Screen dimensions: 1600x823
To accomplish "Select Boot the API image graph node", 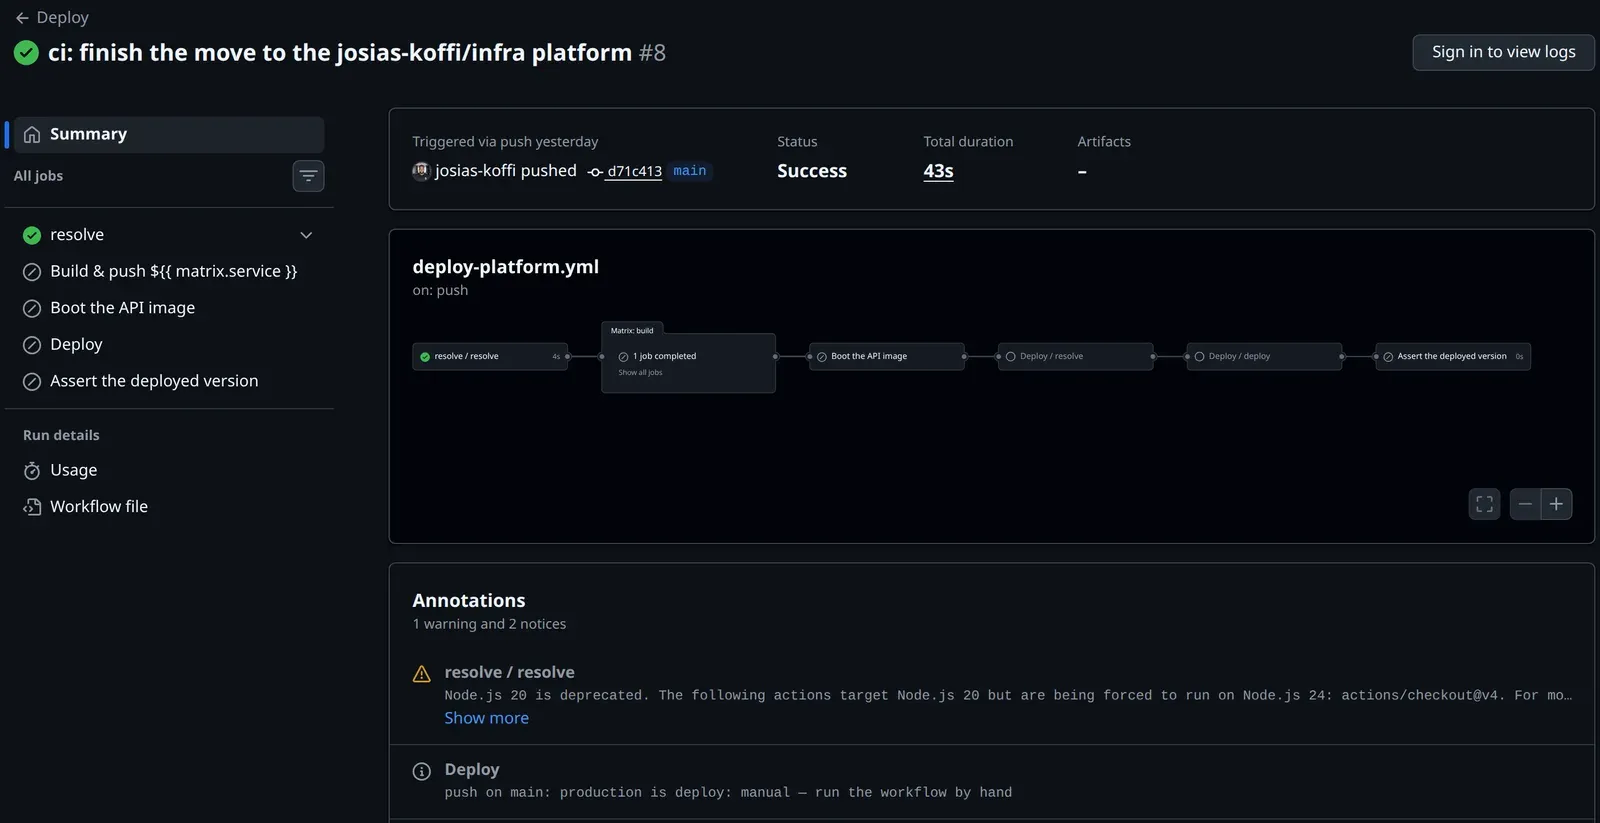I will [887, 356].
